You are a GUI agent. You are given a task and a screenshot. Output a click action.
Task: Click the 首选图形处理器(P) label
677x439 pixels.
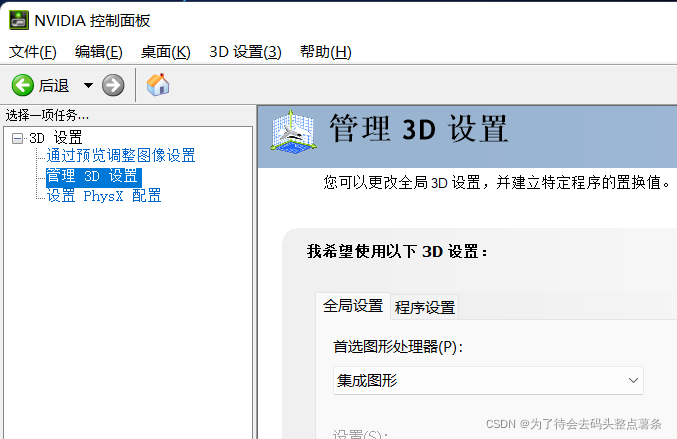click(398, 347)
